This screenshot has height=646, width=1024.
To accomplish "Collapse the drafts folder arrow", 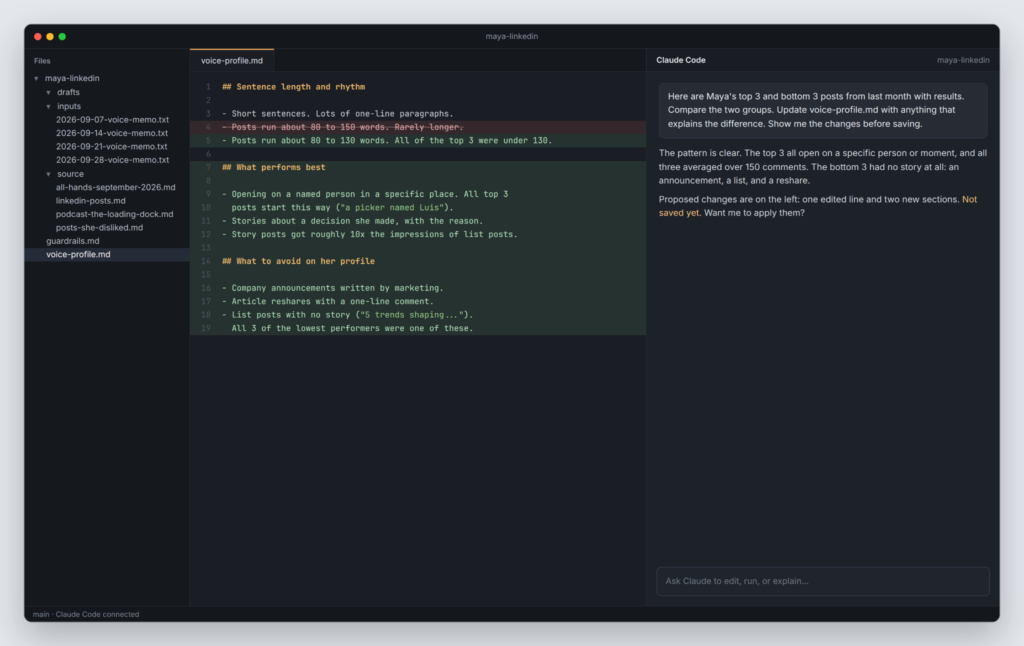I will [48, 93].
